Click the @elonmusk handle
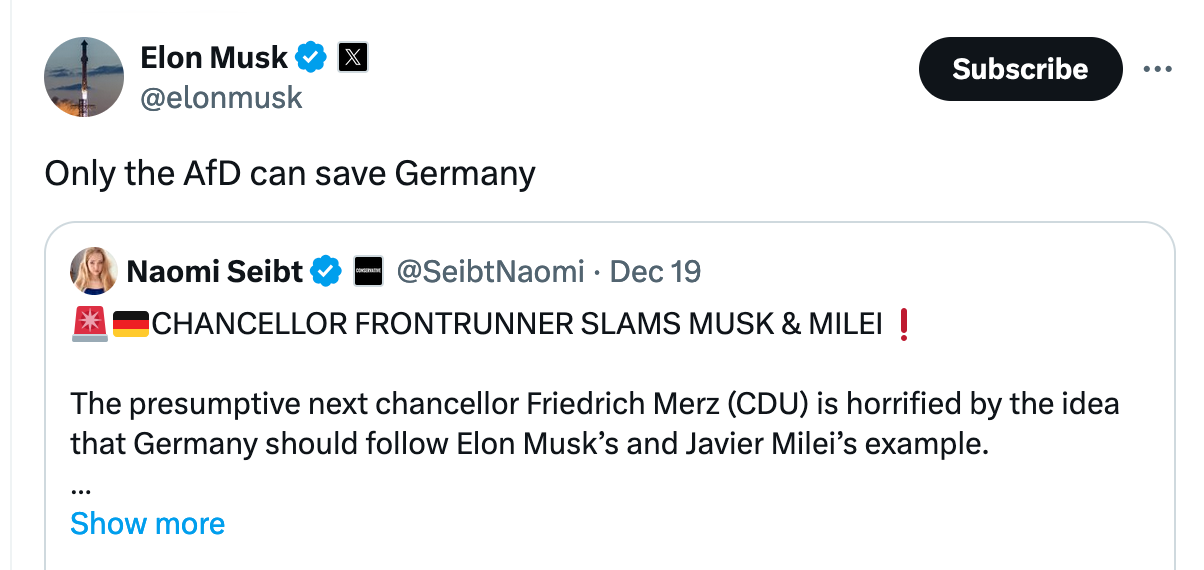This screenshot has height=570, width=1204. (x=221, y=97)
